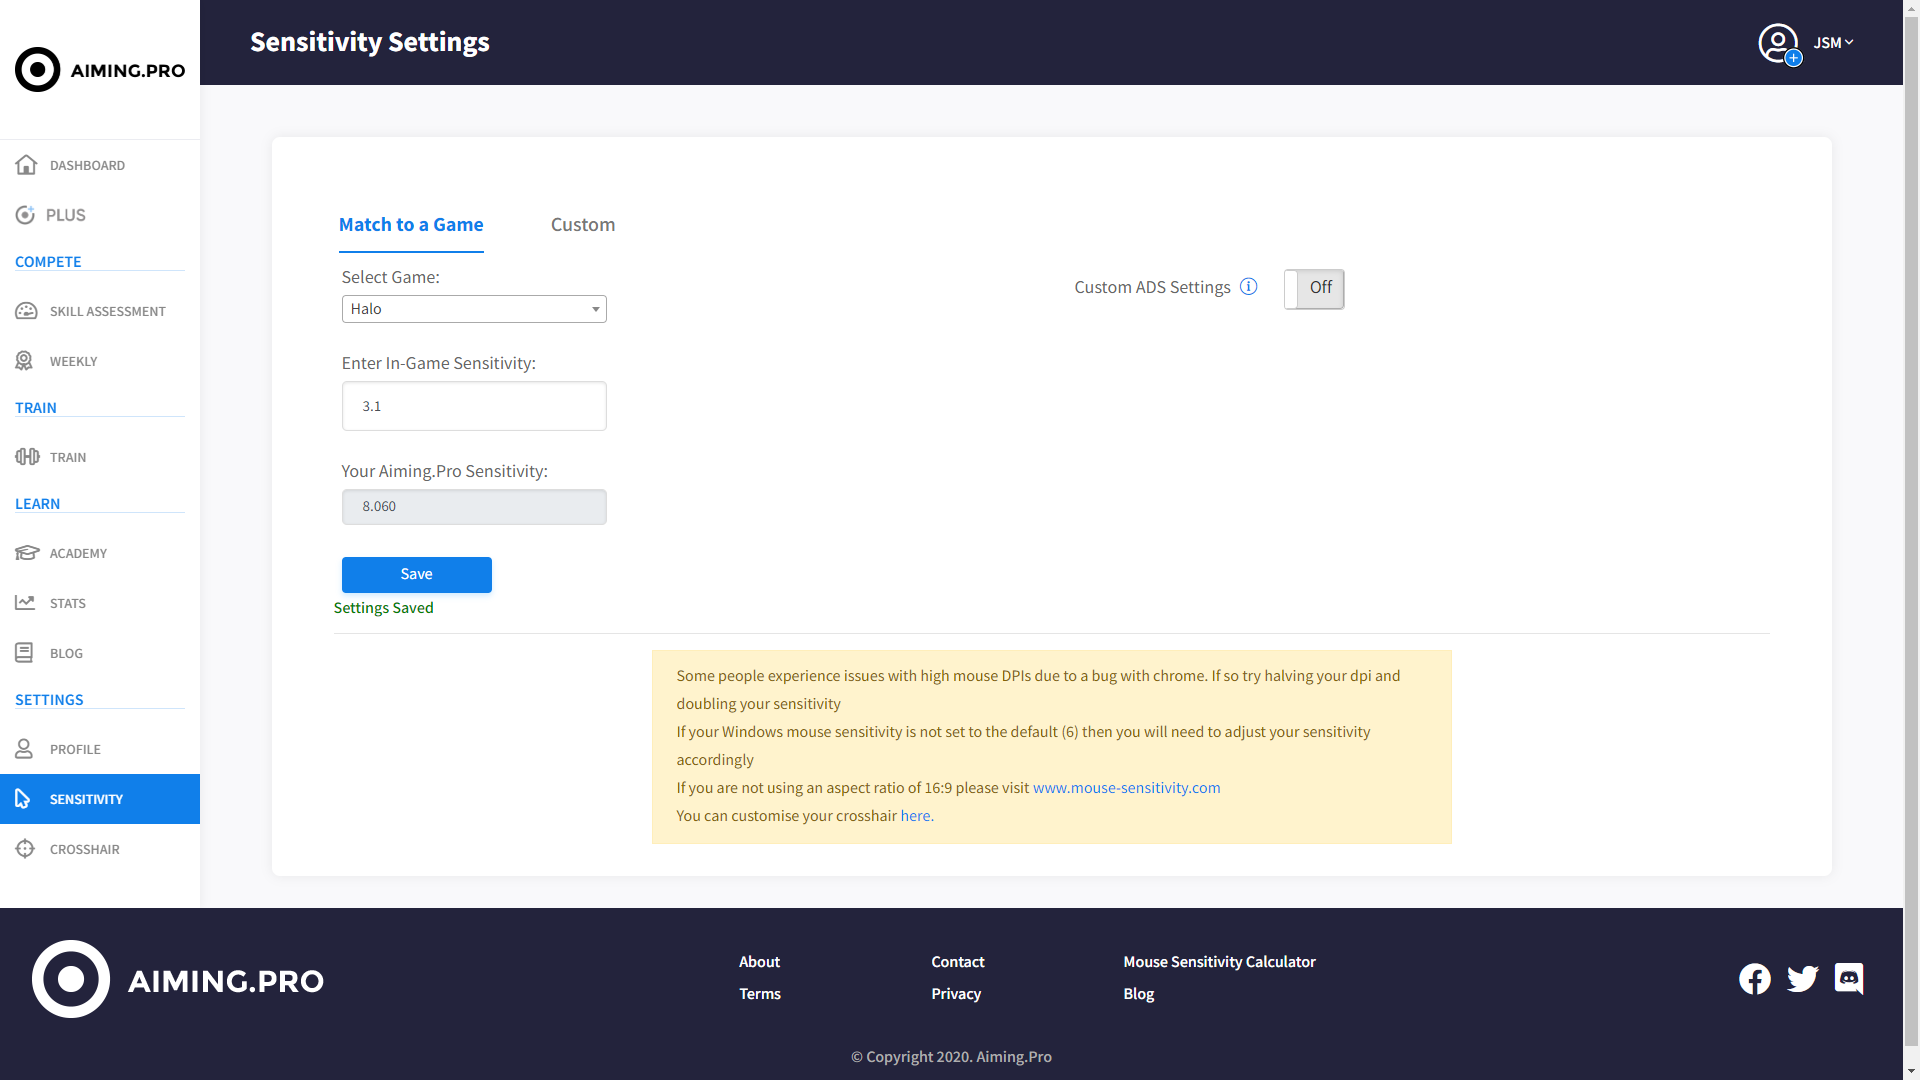Viewport: 1920px width, 1080px height.
Task: Click the Train dumbbell icon
Action: point(26,457)
